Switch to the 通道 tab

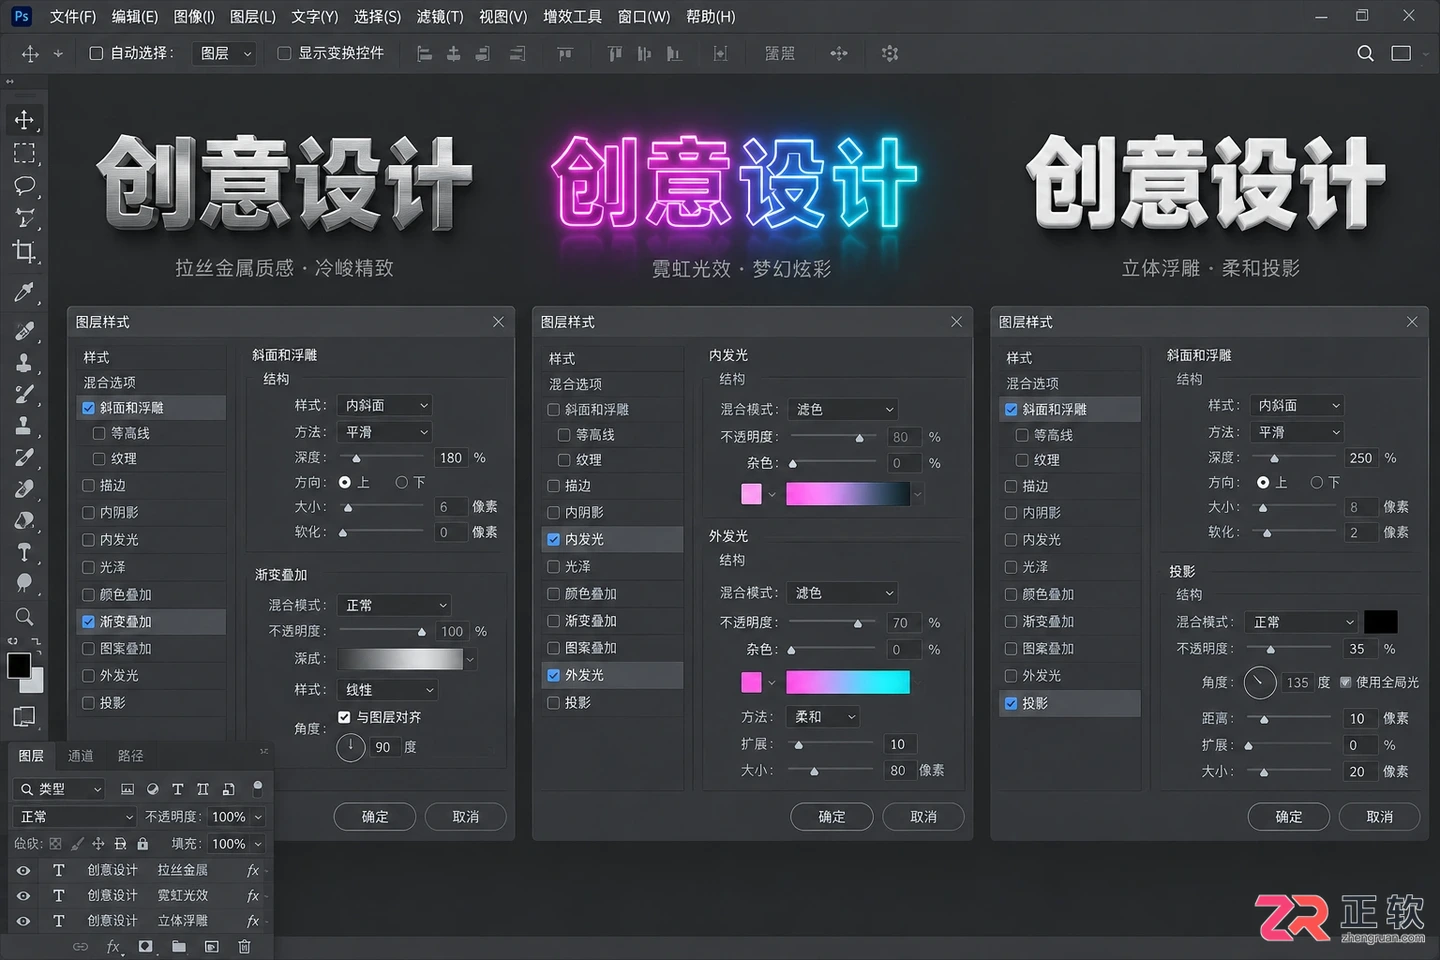tap(81, 756)
